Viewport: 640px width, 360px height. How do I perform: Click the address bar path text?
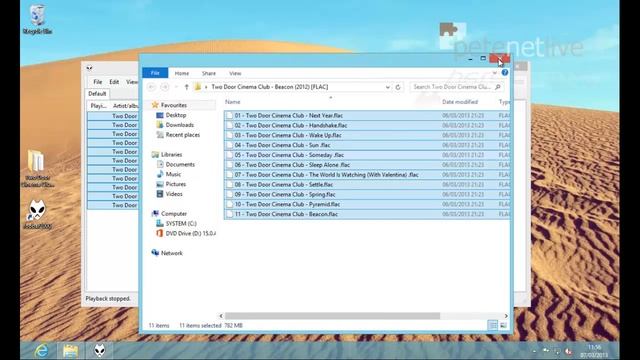tap(270, 87)
